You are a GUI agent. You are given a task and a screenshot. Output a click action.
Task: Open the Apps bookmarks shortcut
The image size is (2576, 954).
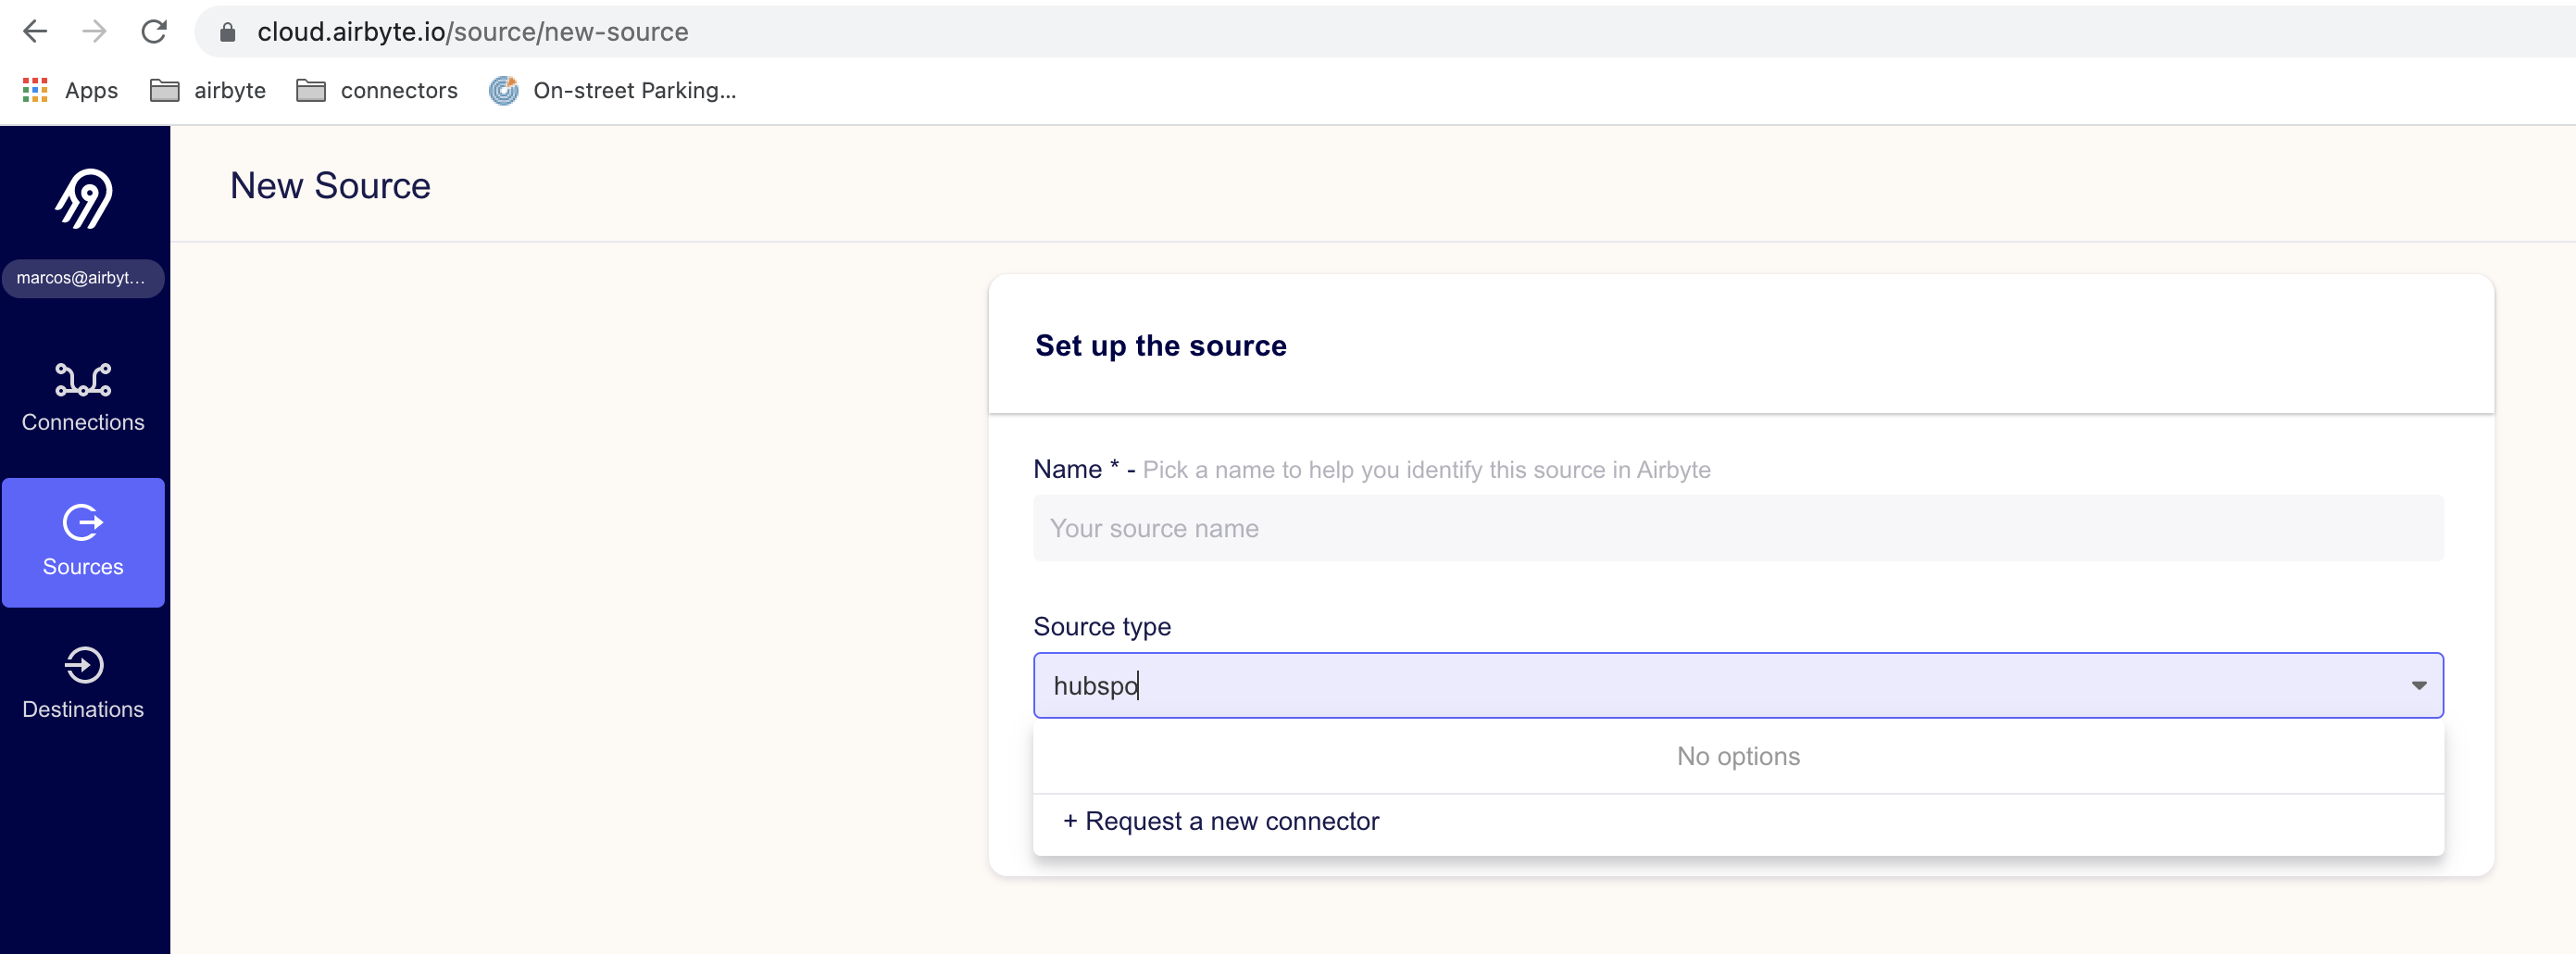pos(70,91)
